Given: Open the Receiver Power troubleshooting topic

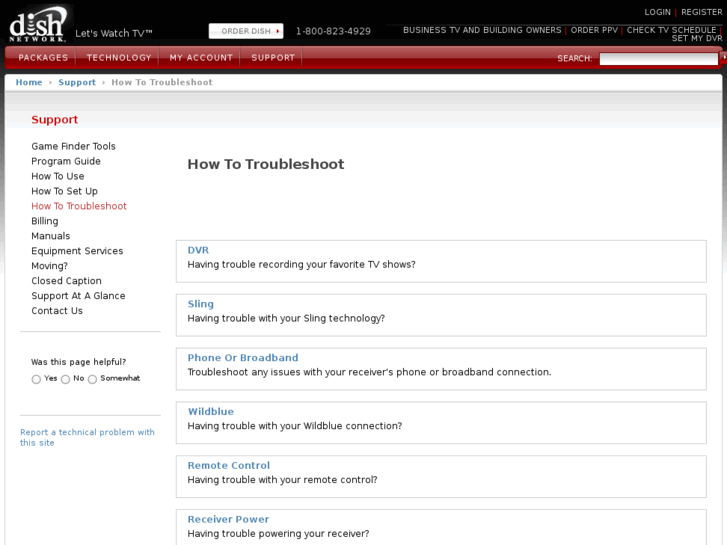Looking at the screenshot, I should pos(228,519).
